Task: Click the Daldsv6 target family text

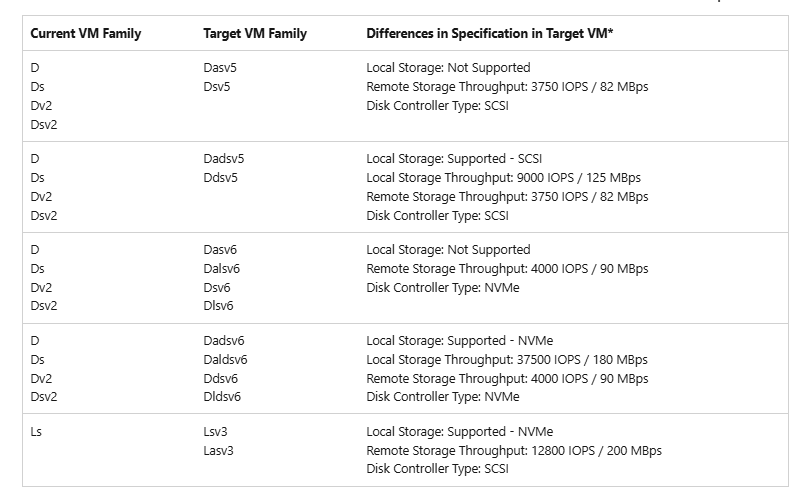Action: pyautogui.click(x=225, y=360)
